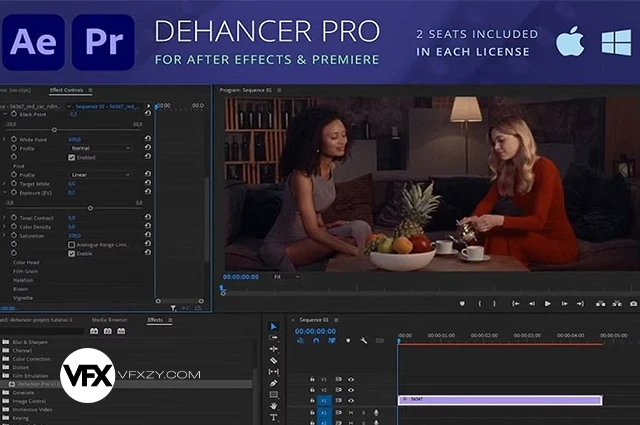The image size is (640, 425).
Task: Open the Profile dropdown showing Linear
Action: coord(100,175)
